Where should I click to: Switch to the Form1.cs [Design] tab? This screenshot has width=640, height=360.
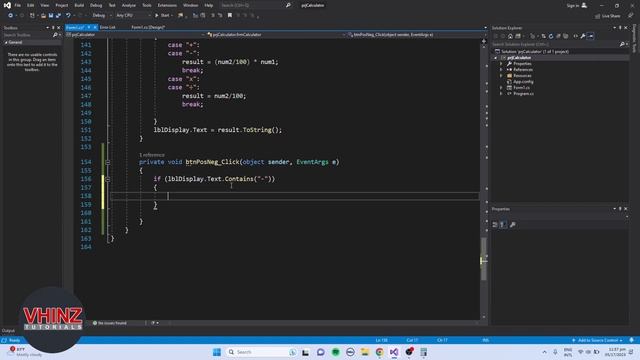(148, 27)
